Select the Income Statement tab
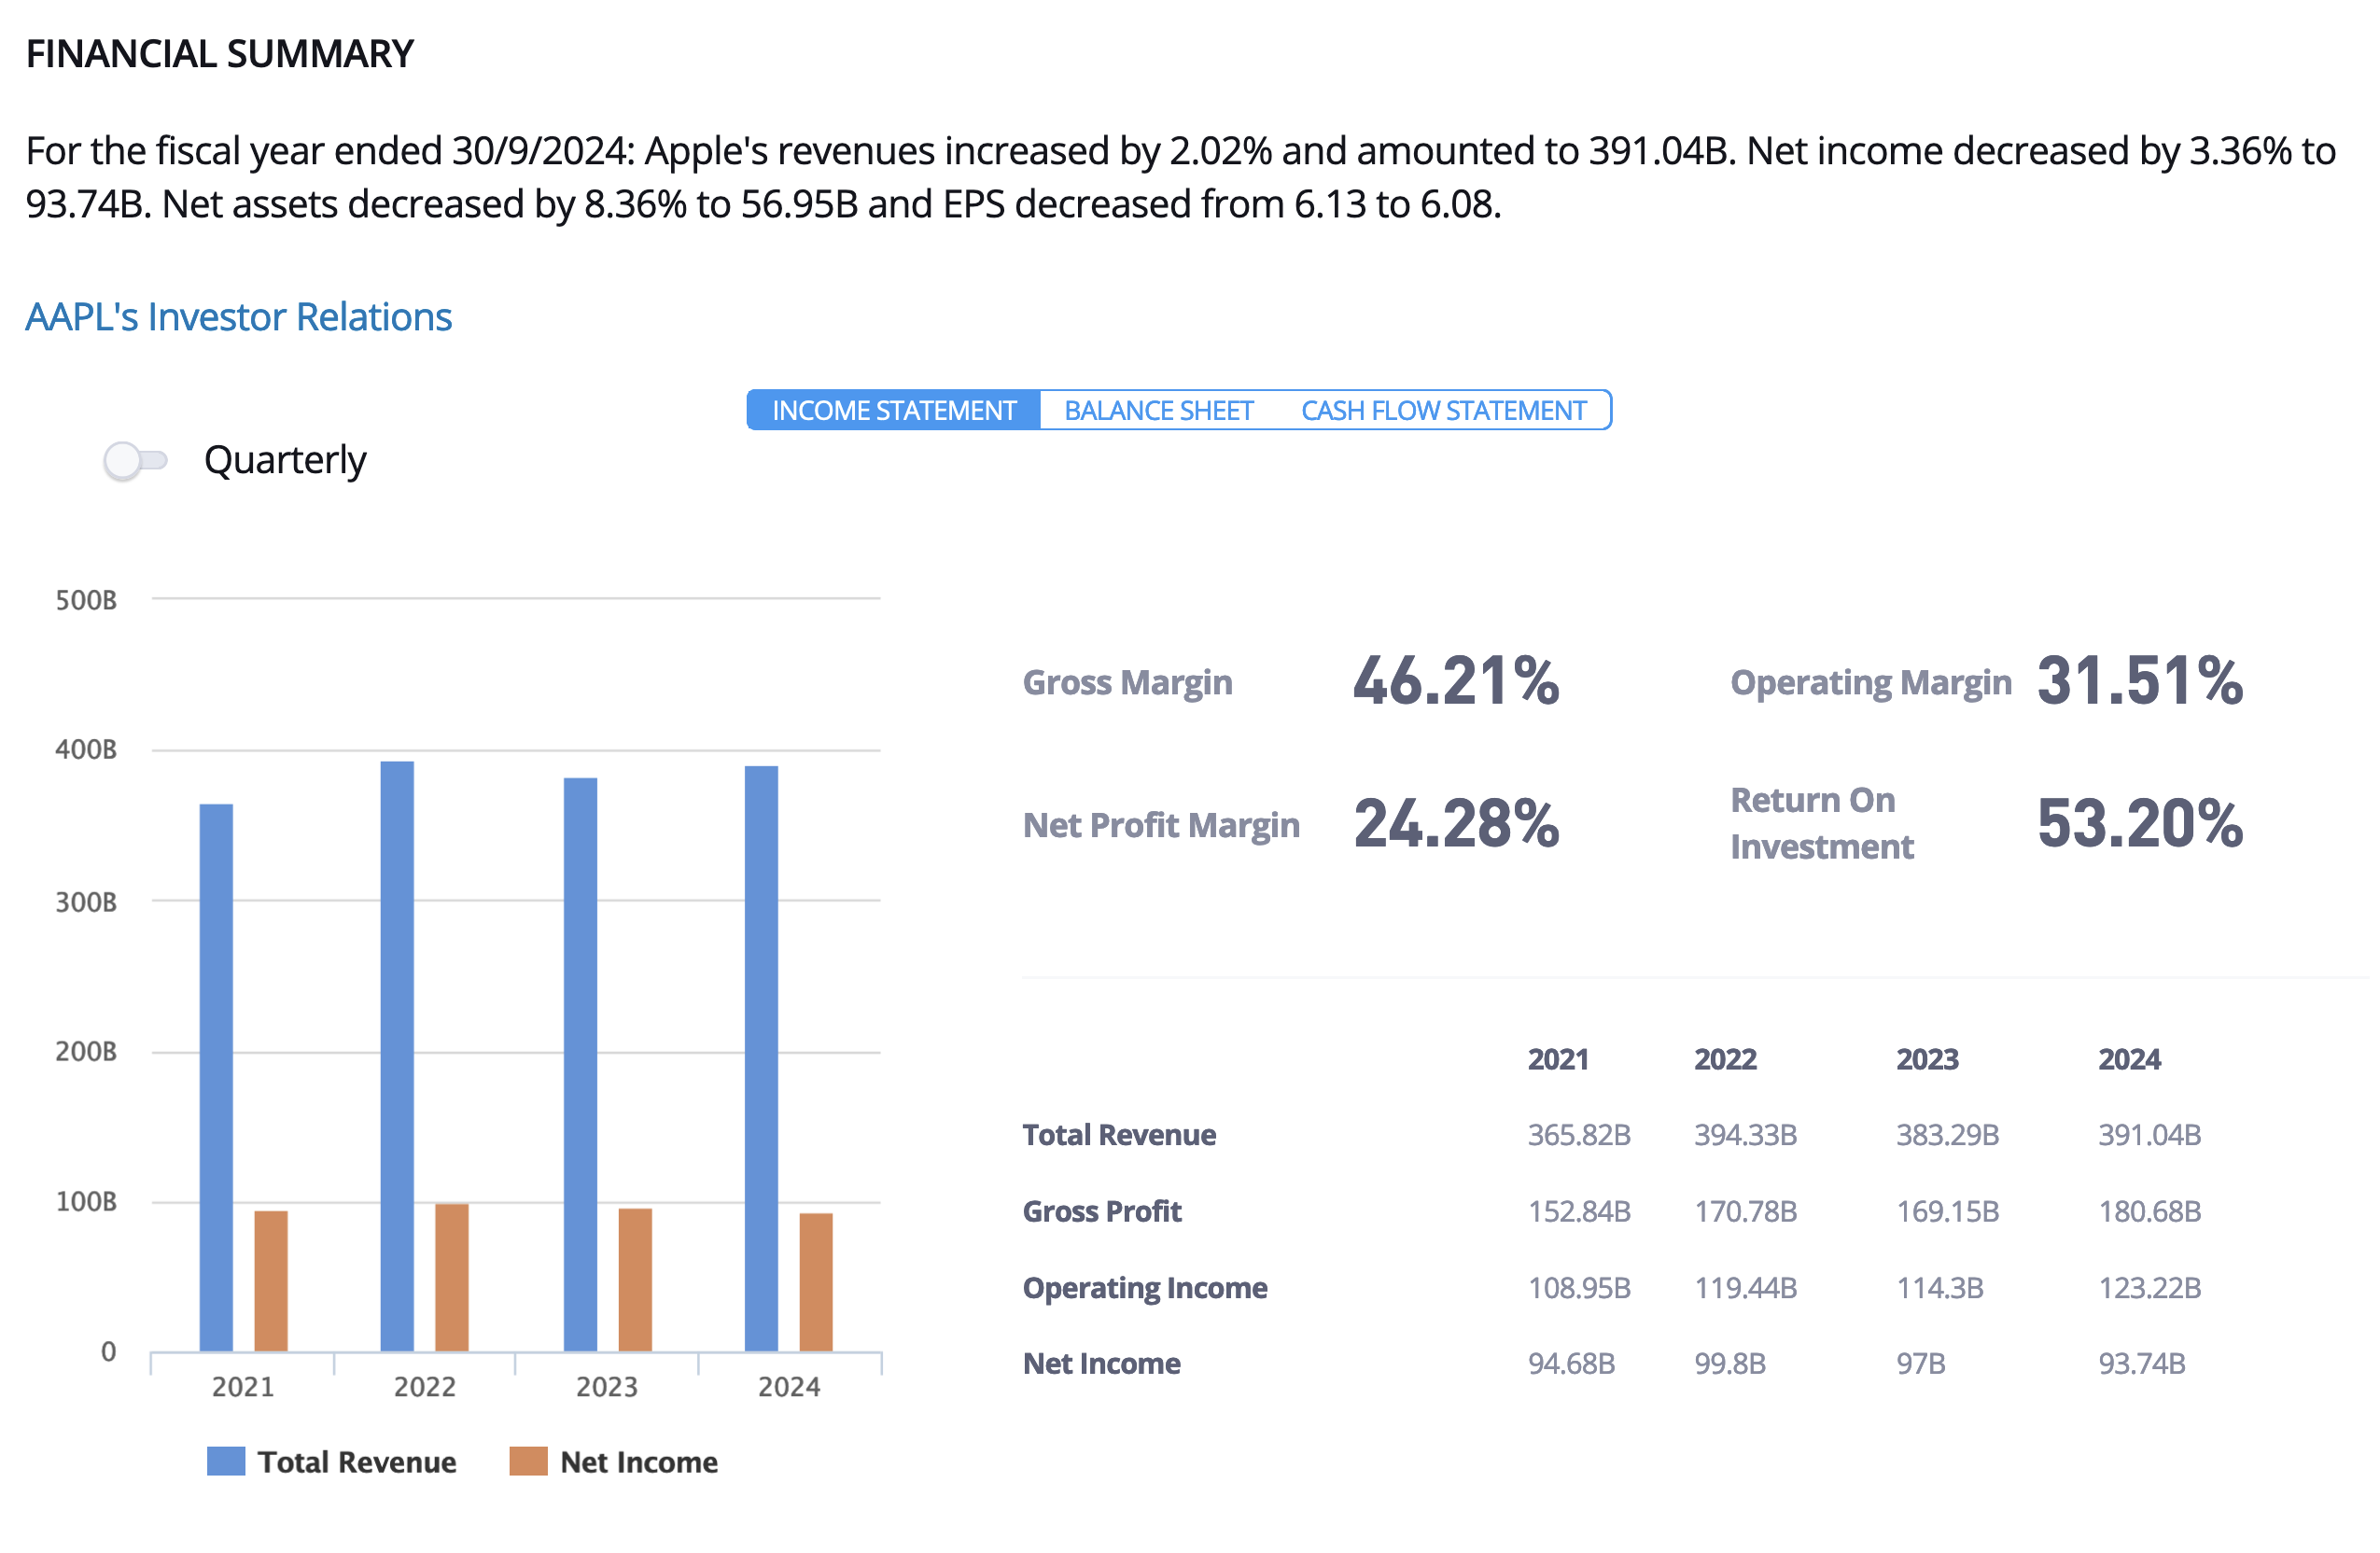Image resolution: width=2380 pixels, height=1553 pixels. coord(894,411)
